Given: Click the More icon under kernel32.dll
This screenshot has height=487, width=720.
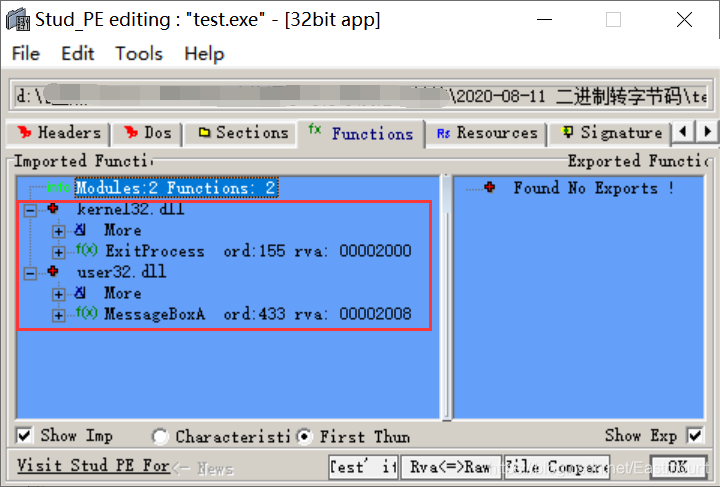Looking at the screenshot, I should tap(80, 229).
